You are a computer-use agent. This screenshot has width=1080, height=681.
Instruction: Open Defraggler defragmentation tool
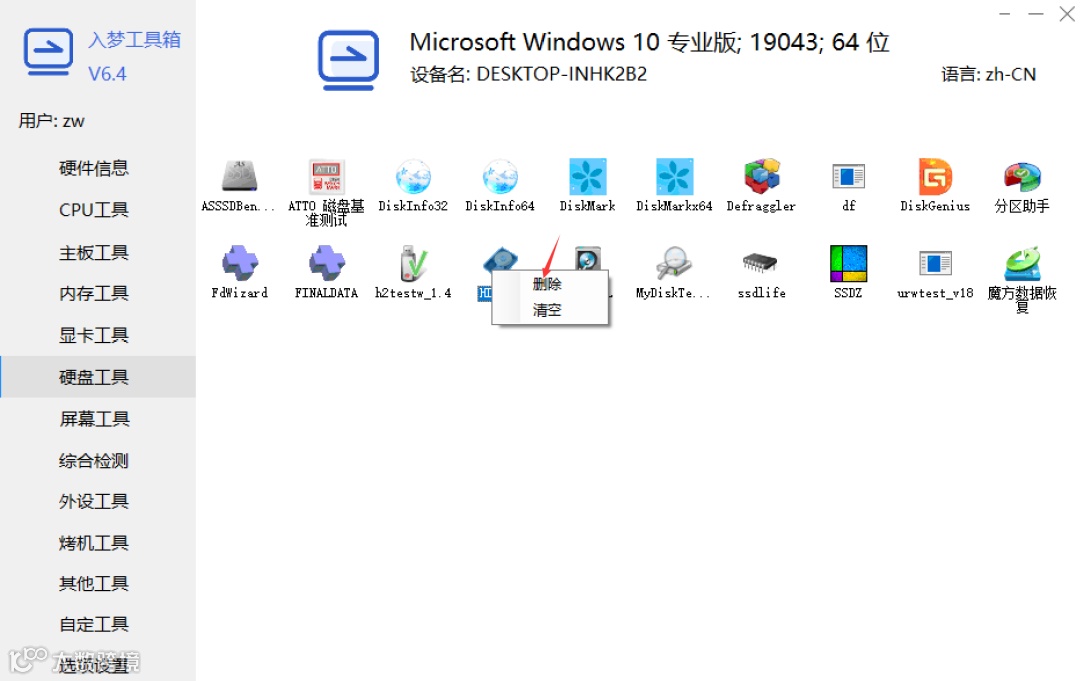pyautogui.click(x=760, y=176)
